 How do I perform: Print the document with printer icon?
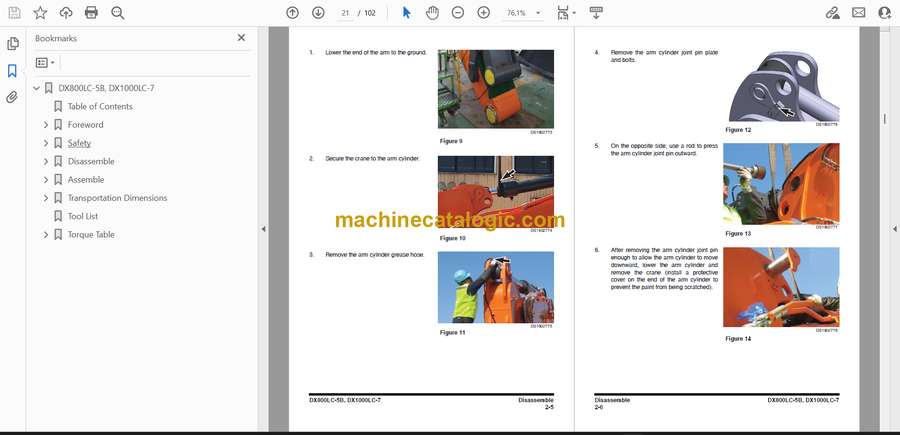(x=92, y=13)
